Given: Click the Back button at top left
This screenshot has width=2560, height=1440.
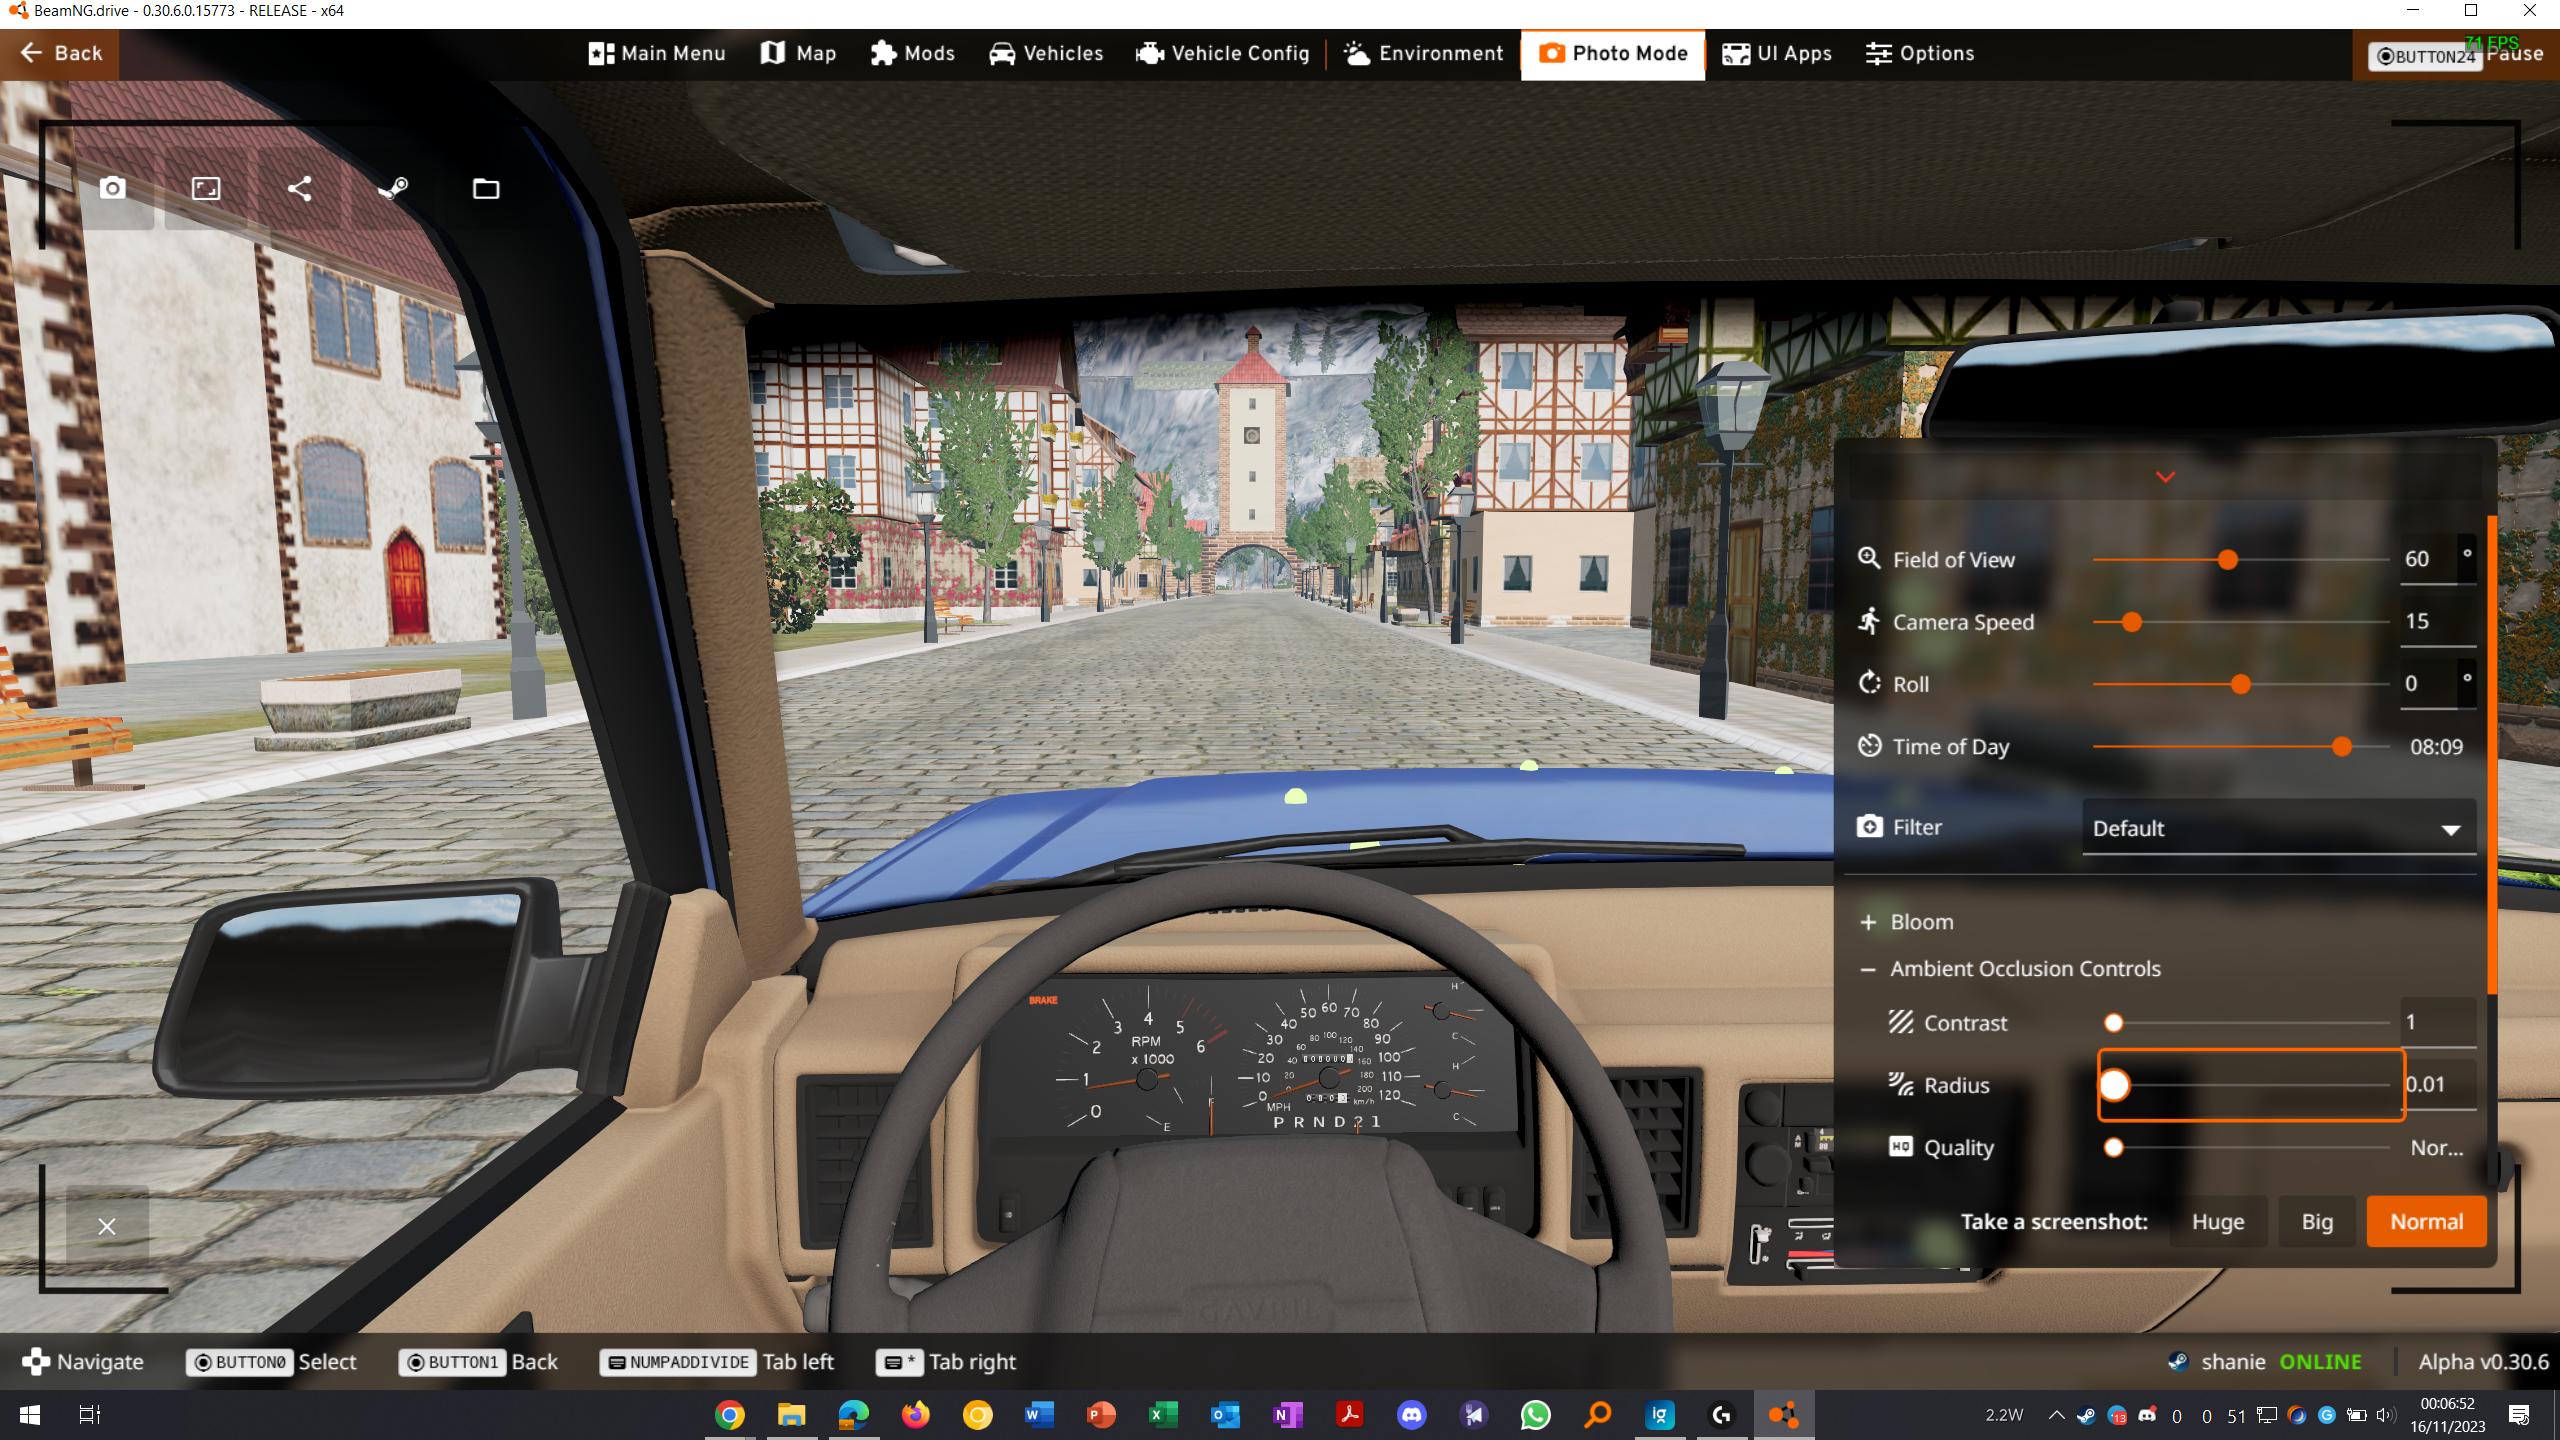Looking at the screenshot, I should [60, 54].
